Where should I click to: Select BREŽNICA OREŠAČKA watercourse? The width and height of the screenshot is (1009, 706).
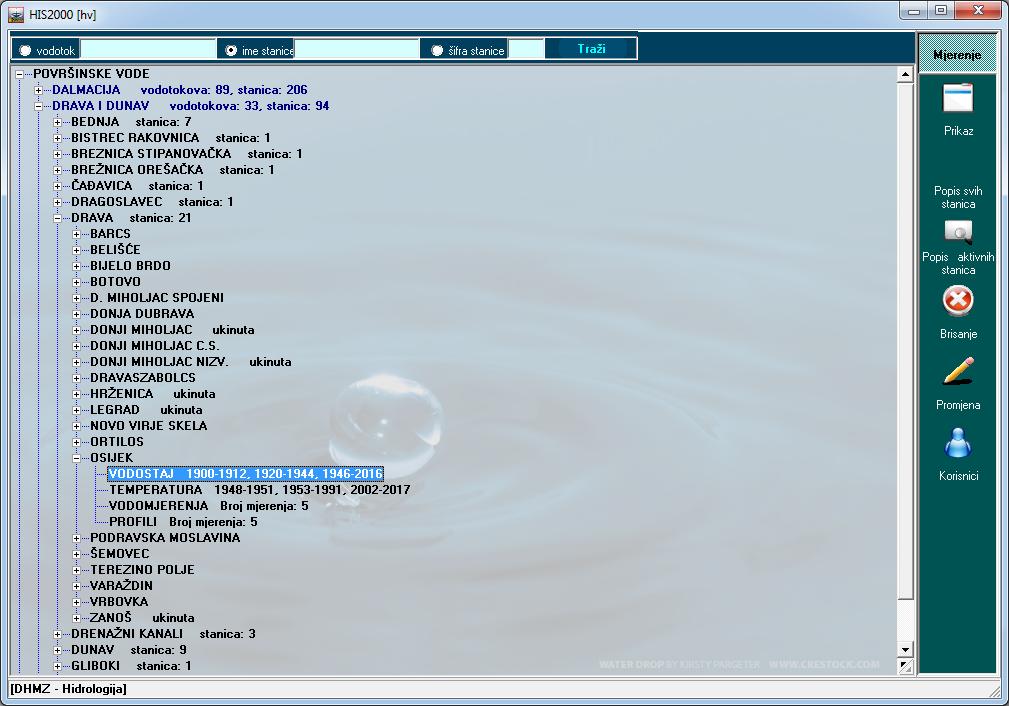[172, 170]
